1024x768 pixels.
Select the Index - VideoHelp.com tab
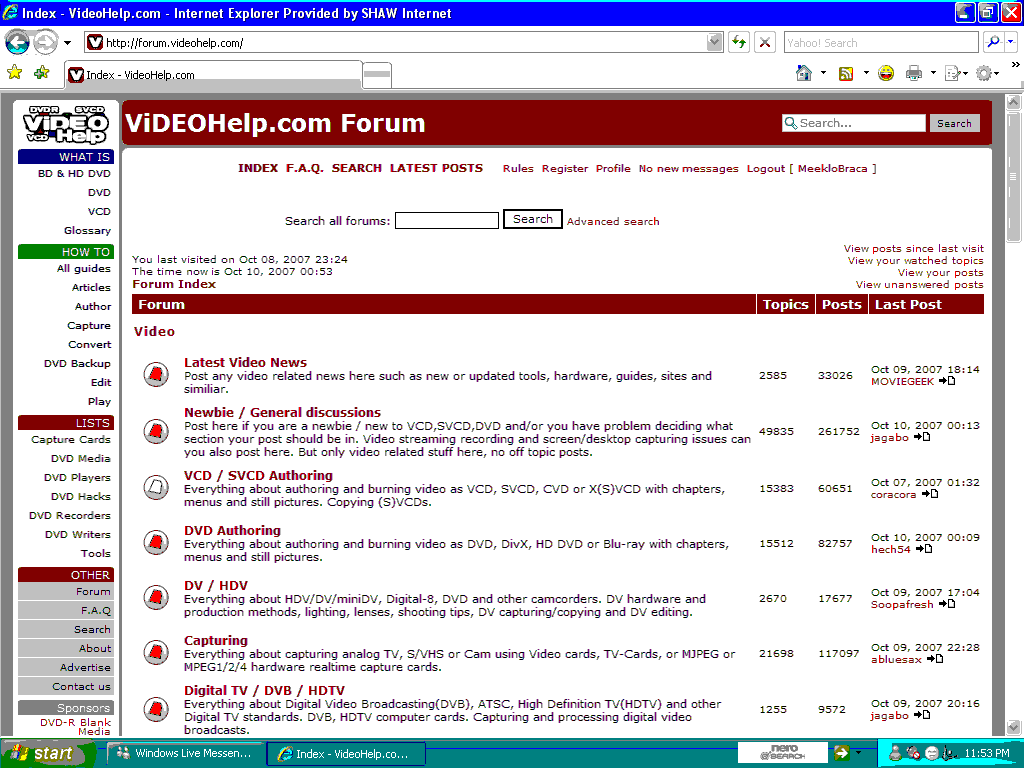pos(213,74)
